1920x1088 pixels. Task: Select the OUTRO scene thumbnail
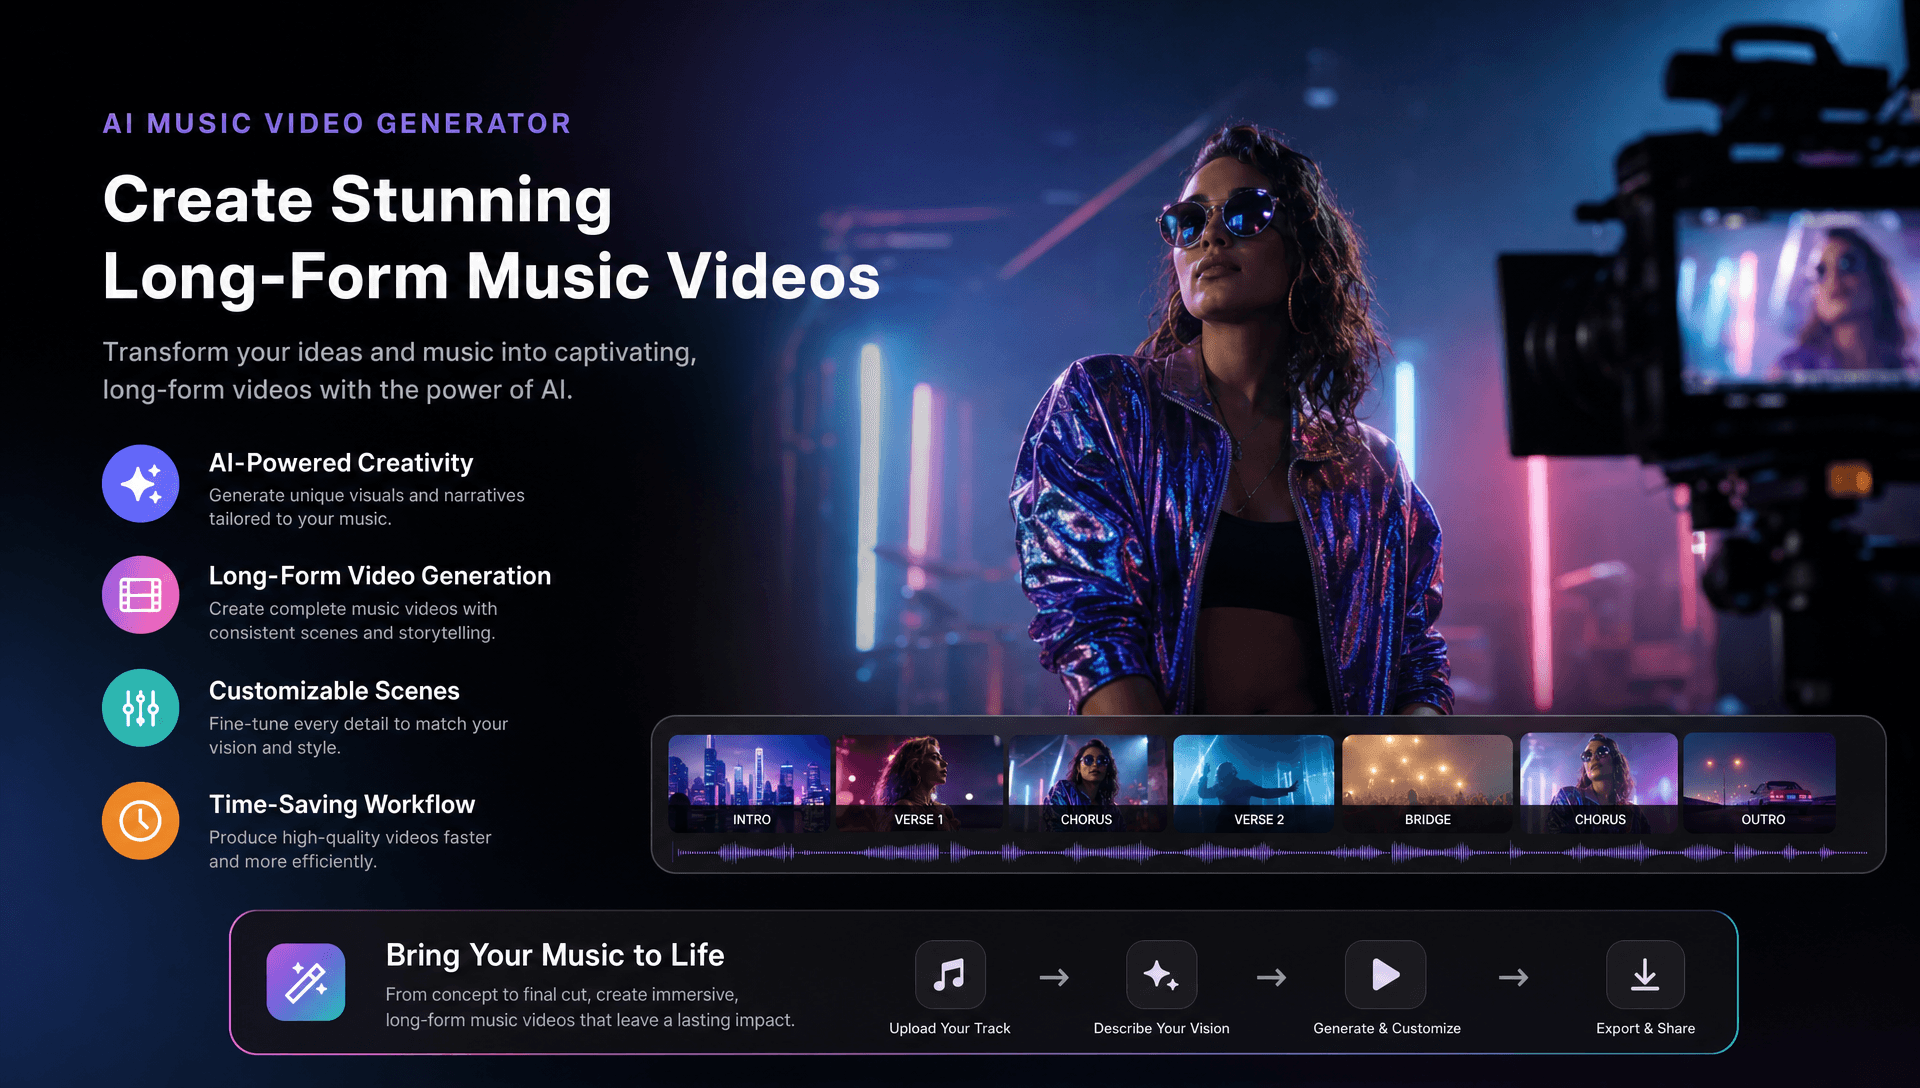coord(1760,783)
